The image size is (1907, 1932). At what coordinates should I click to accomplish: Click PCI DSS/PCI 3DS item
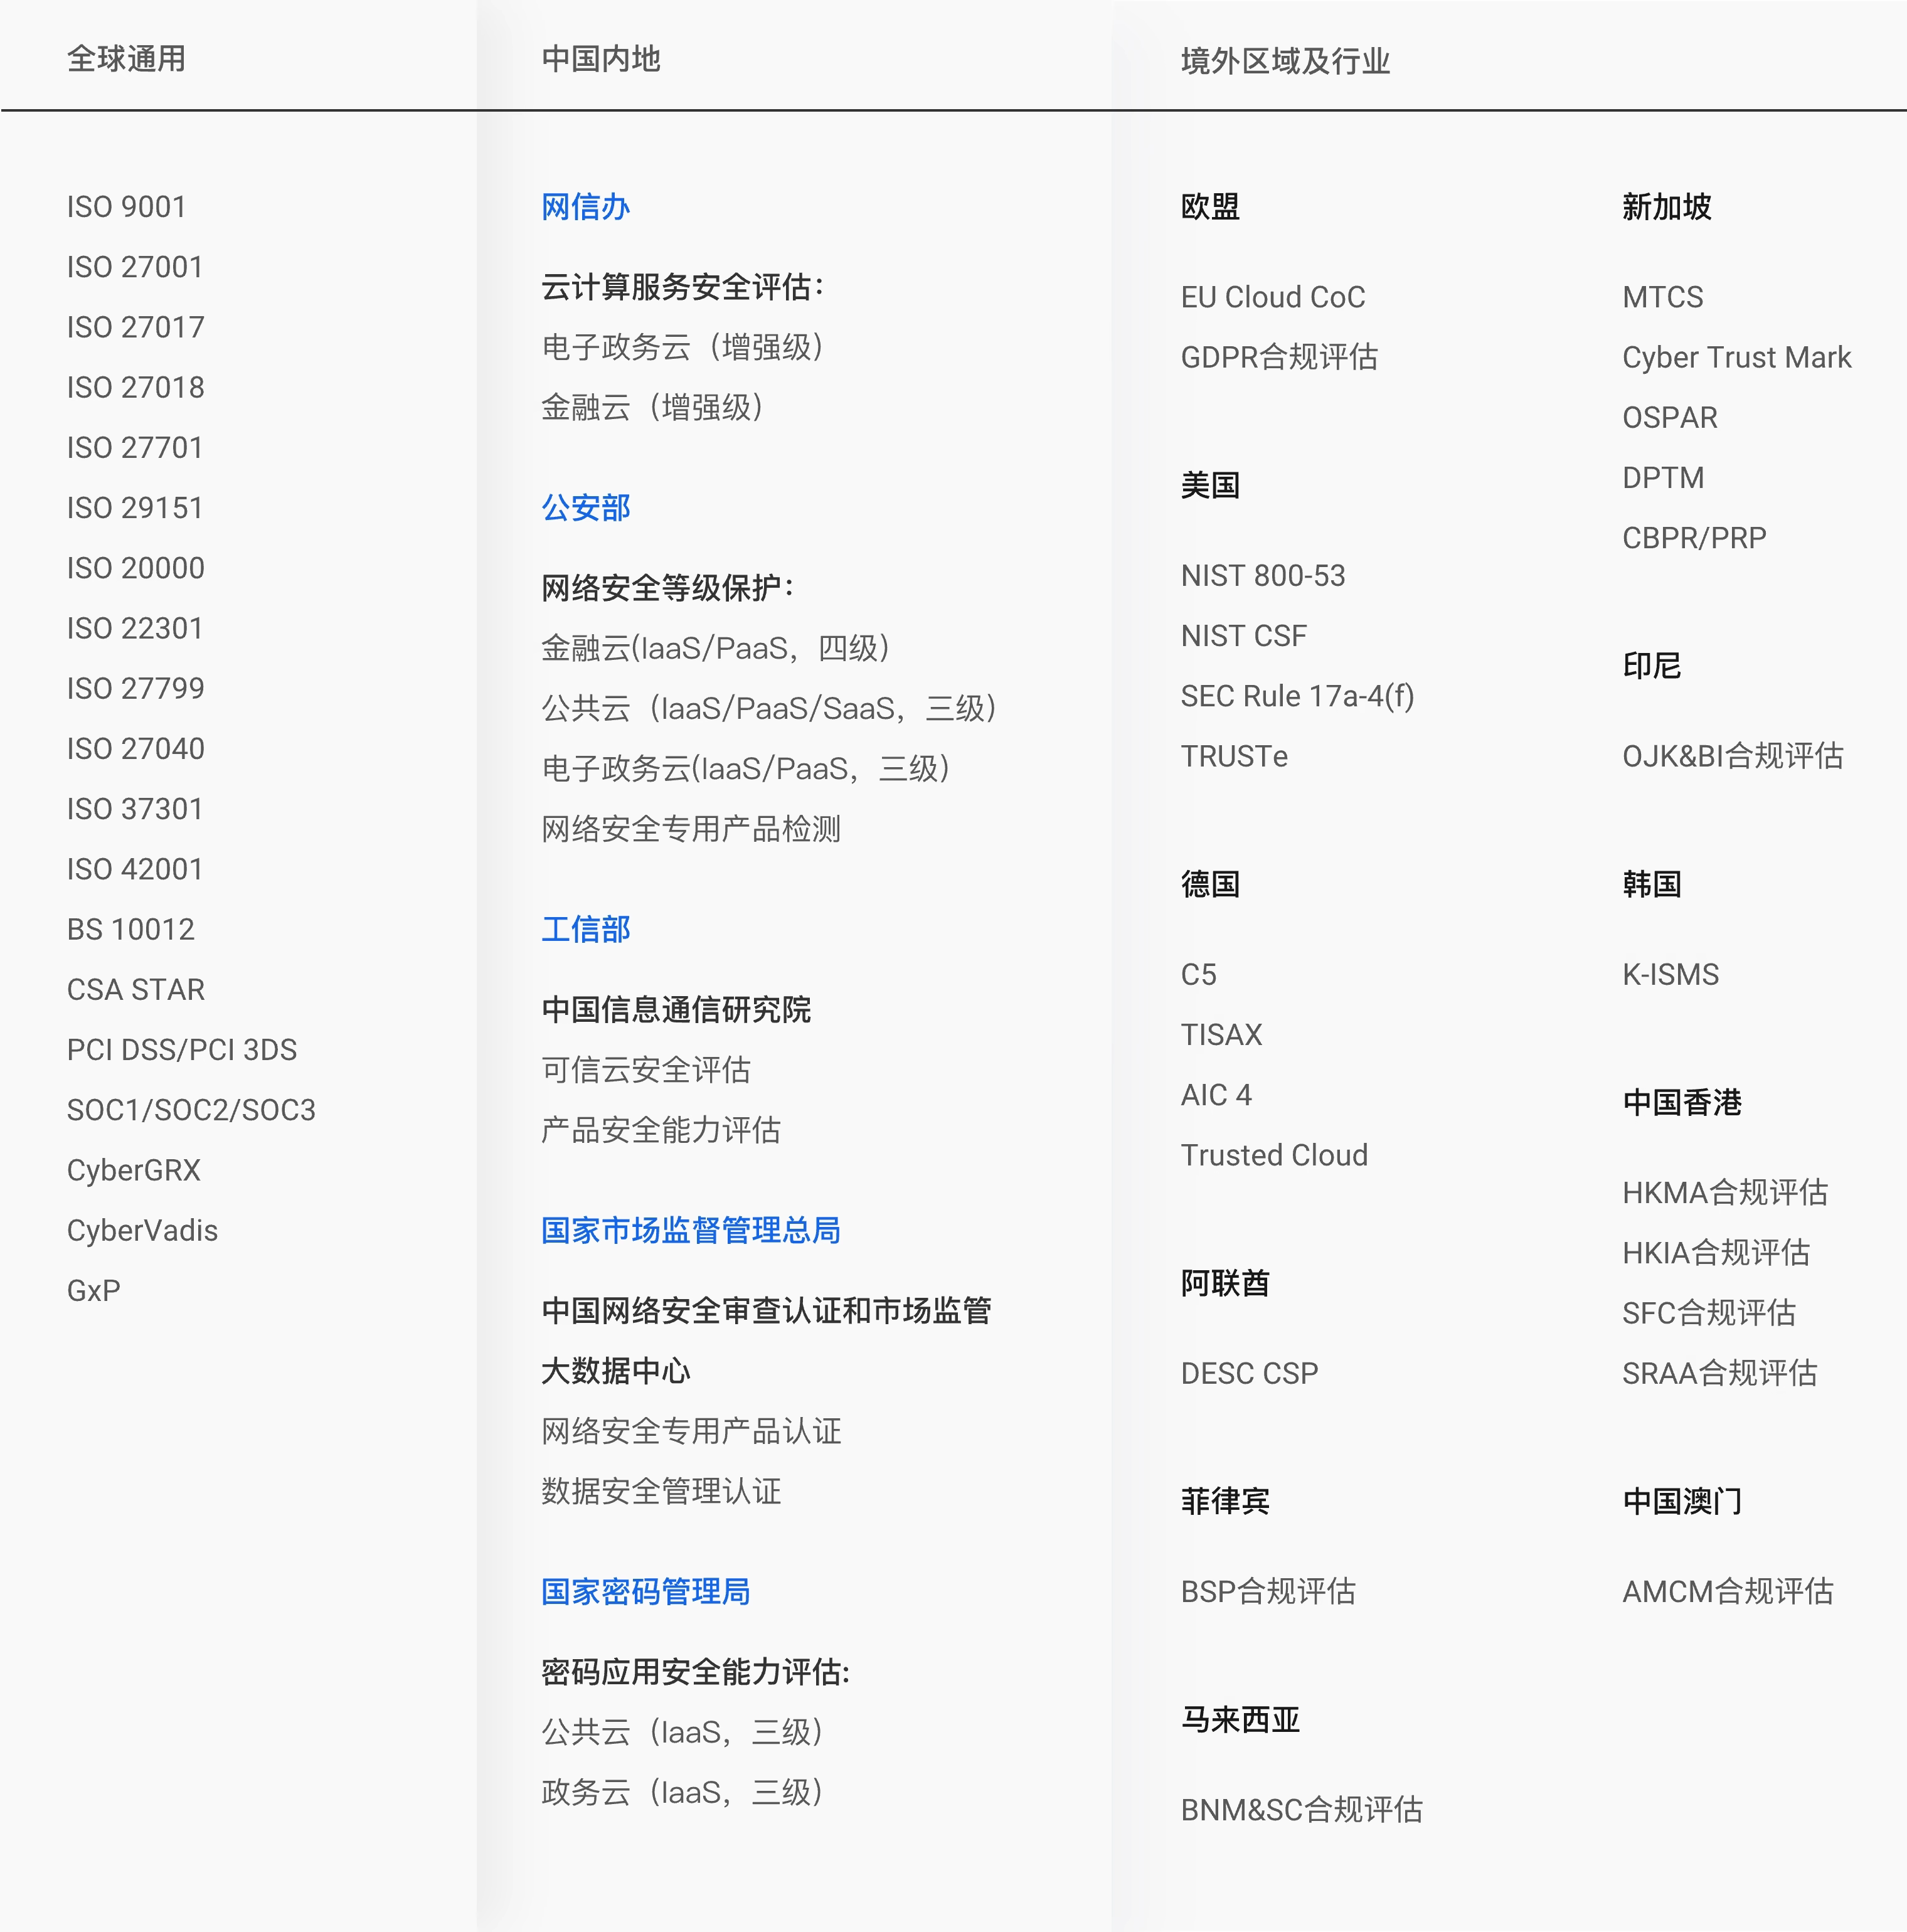coord(181,1049)
